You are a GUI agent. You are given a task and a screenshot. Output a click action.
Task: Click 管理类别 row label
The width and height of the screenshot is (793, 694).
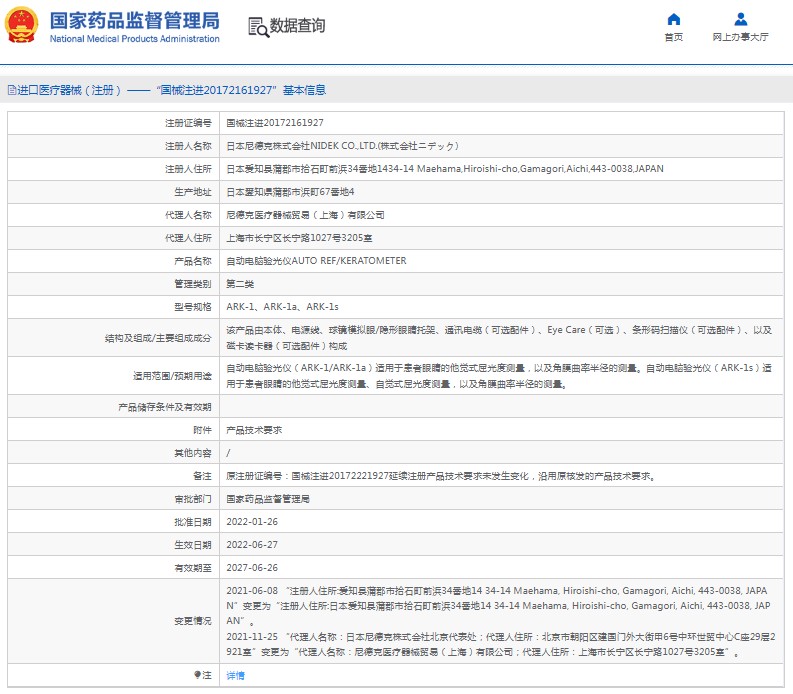coord(193,284)
